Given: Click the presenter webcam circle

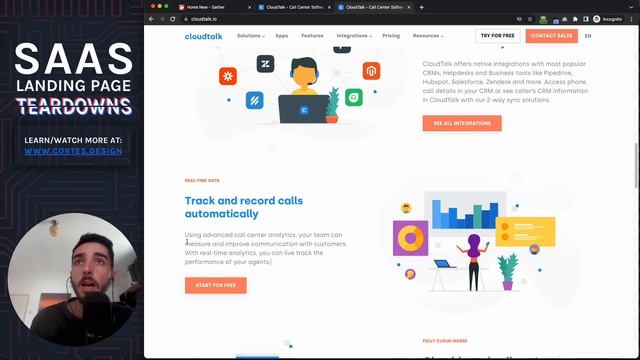Looking at the screenshot, I should 74,280.
